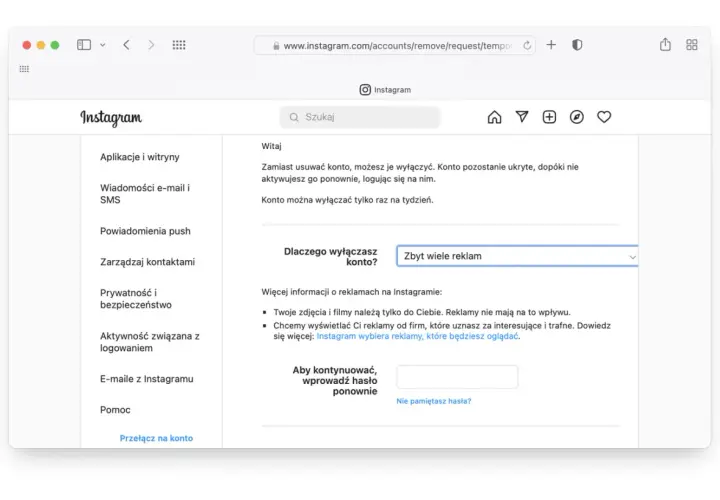The height and width of the screenshot is (500, 720).
Task: Show tab overview icon
Action: click(692, 45)
